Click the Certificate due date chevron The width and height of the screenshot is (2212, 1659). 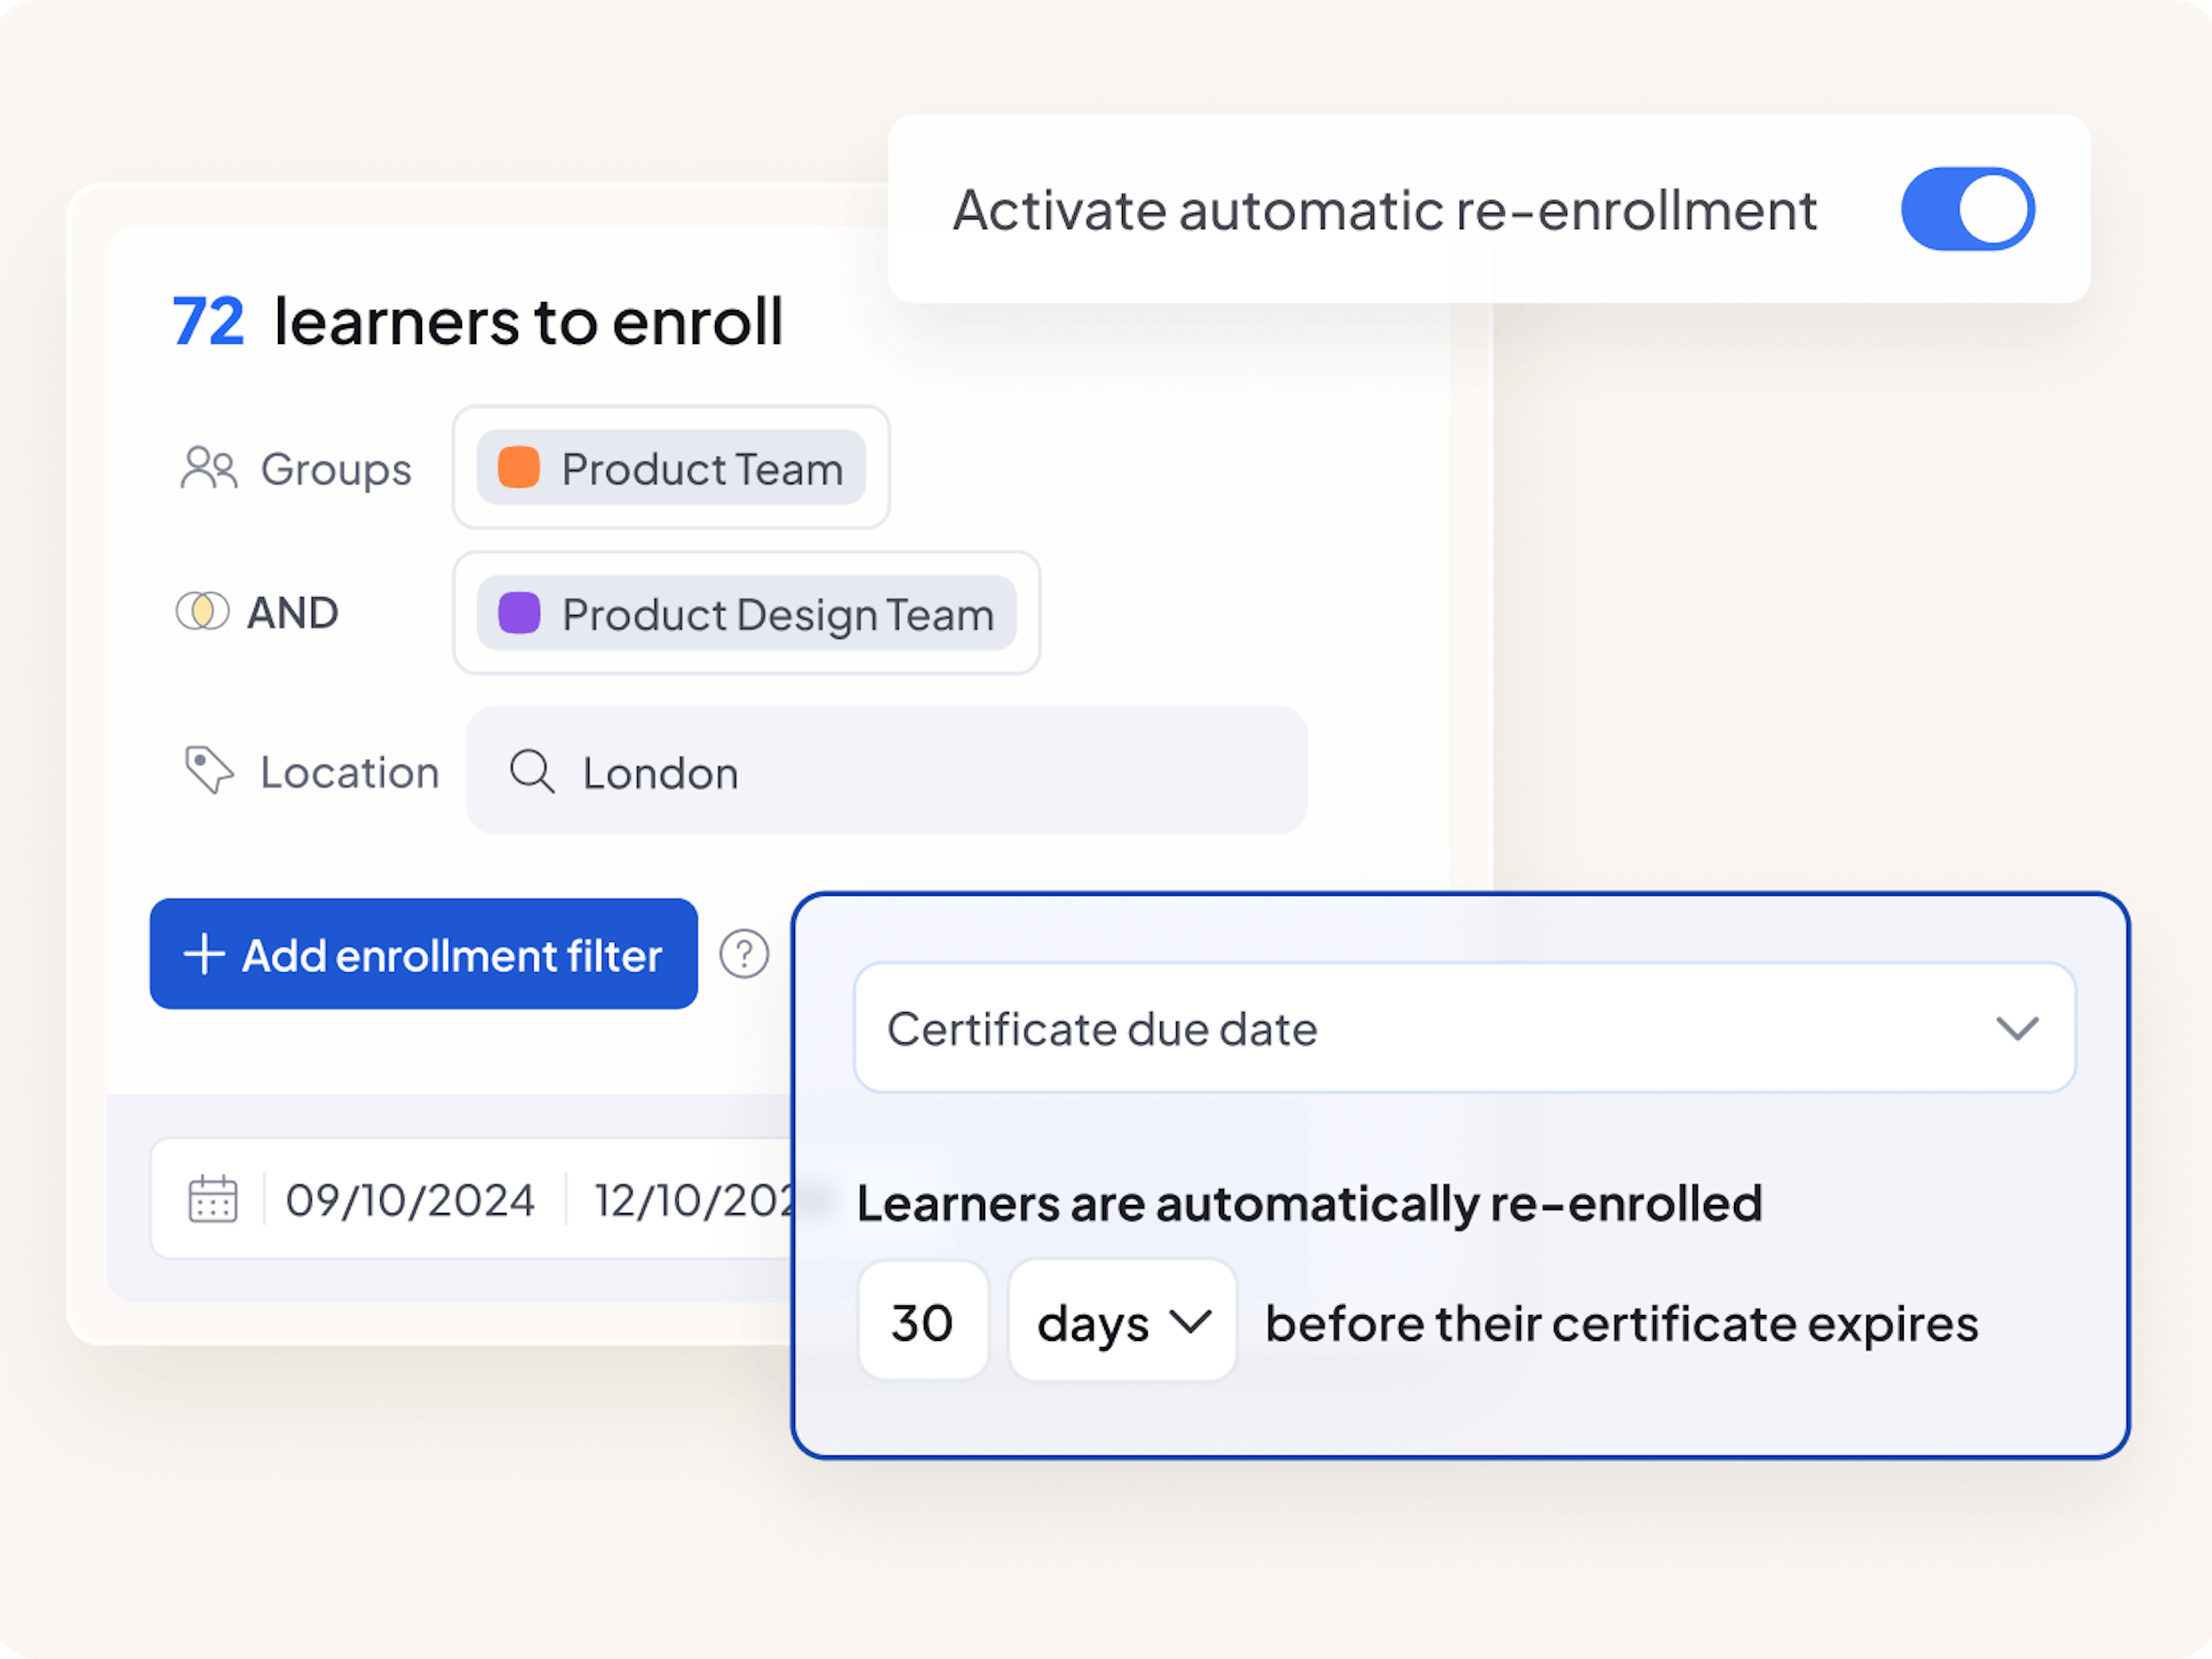pos(2017,1028)
